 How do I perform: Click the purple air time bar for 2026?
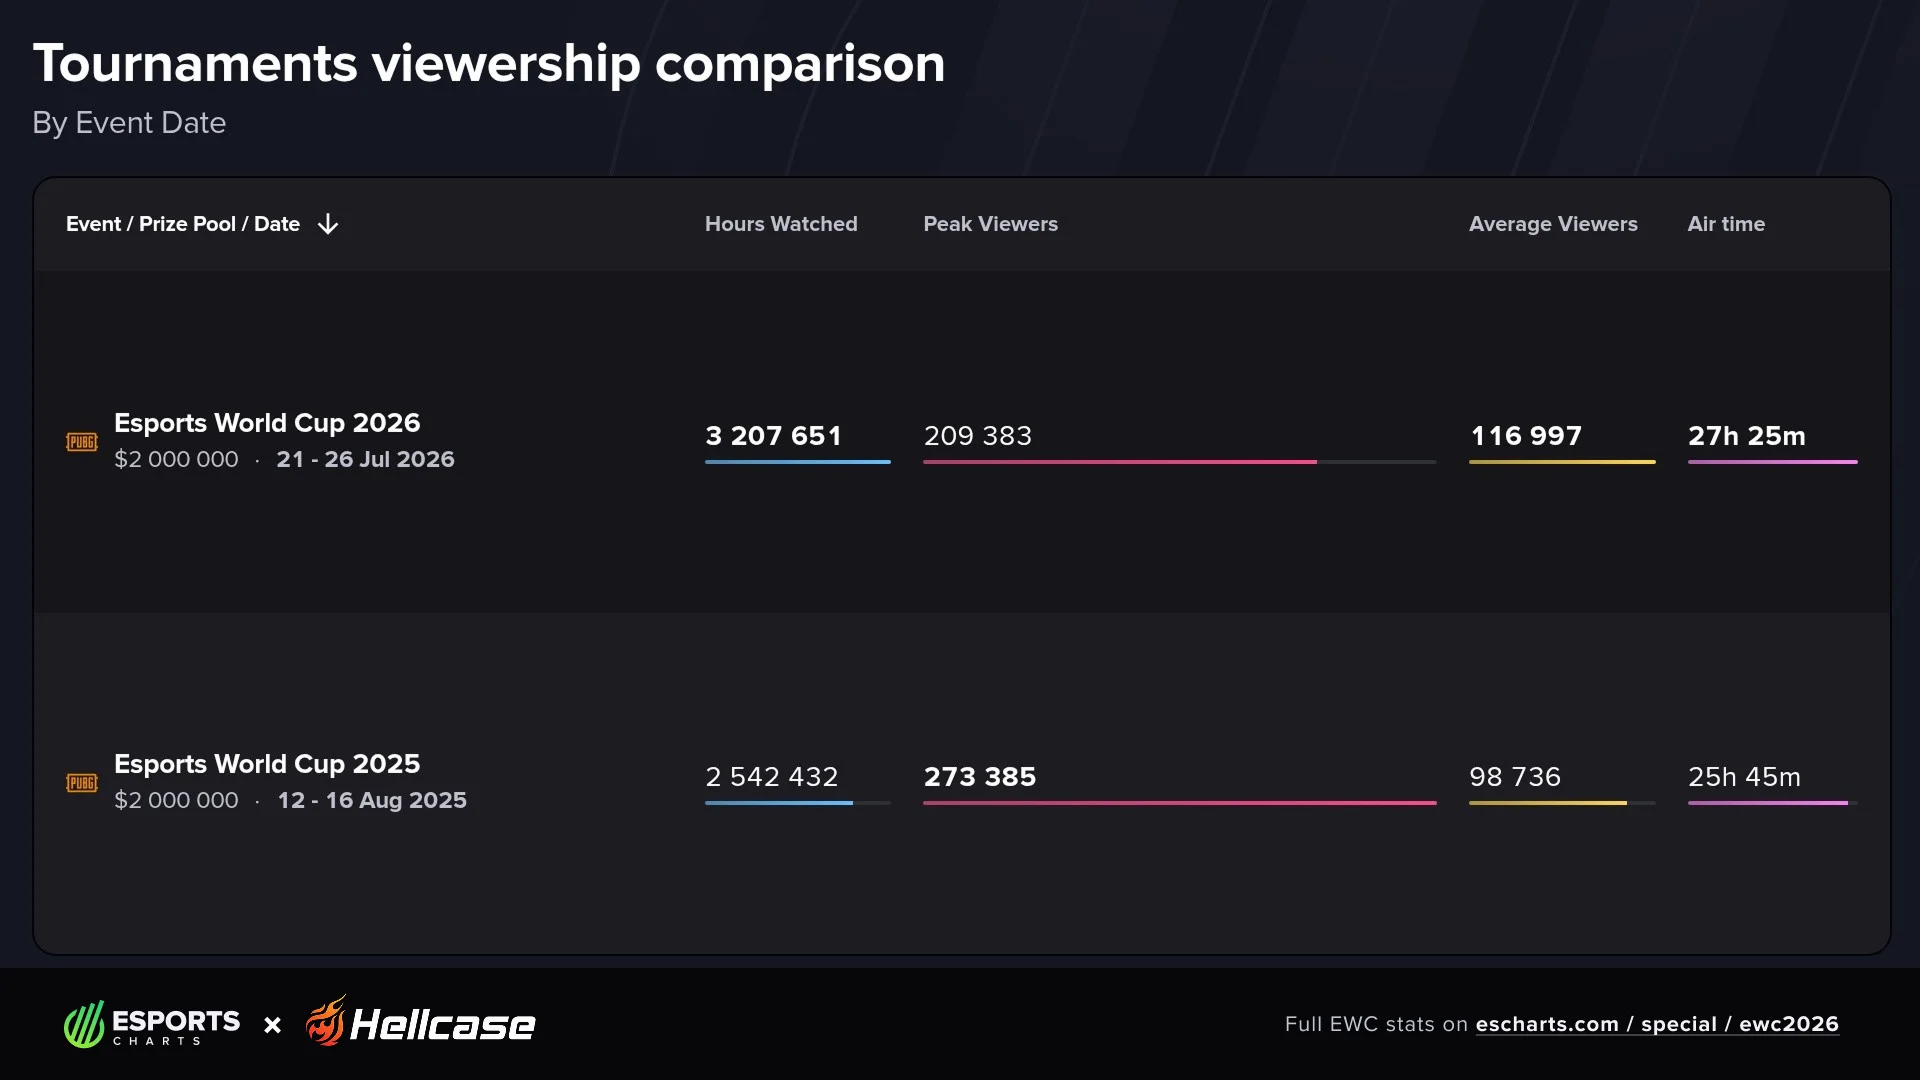[x=1773, y=462]
